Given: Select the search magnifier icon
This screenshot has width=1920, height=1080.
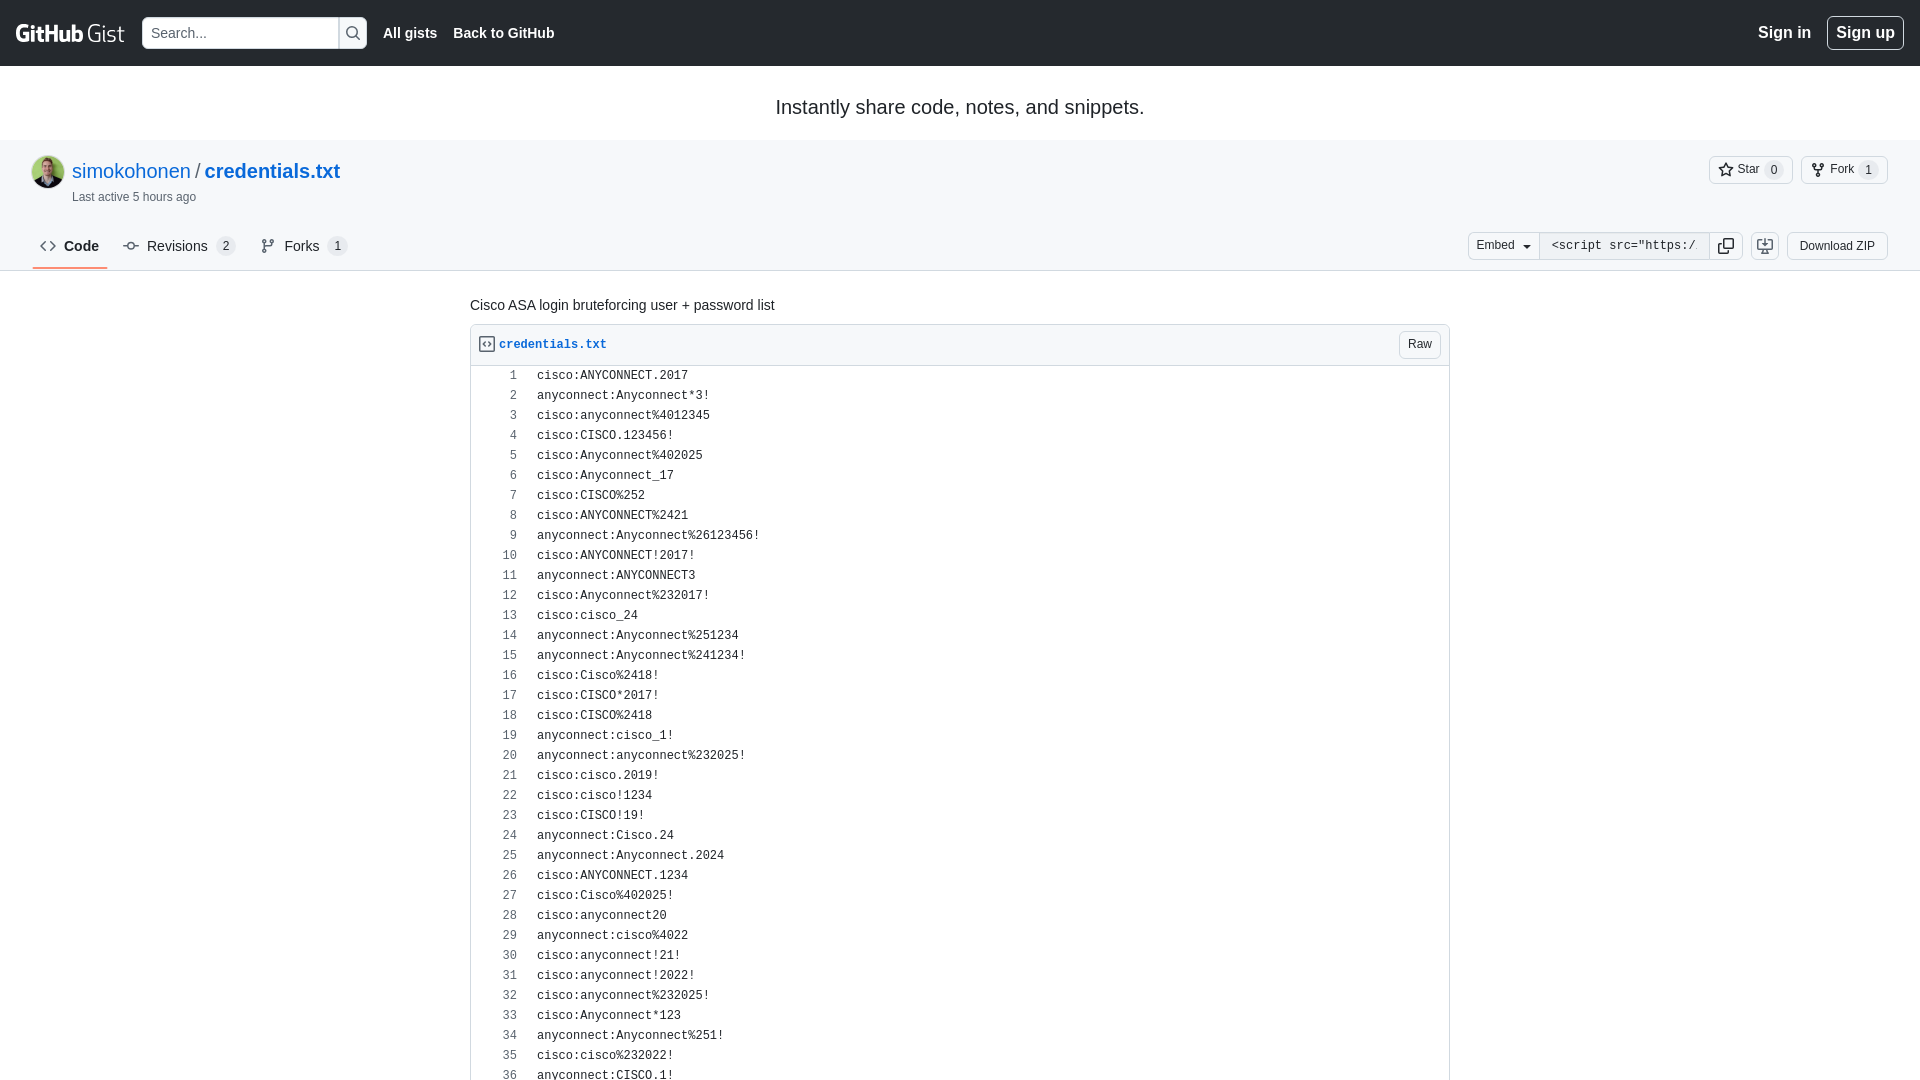Looking at the screenshot, I should [352, 33].
